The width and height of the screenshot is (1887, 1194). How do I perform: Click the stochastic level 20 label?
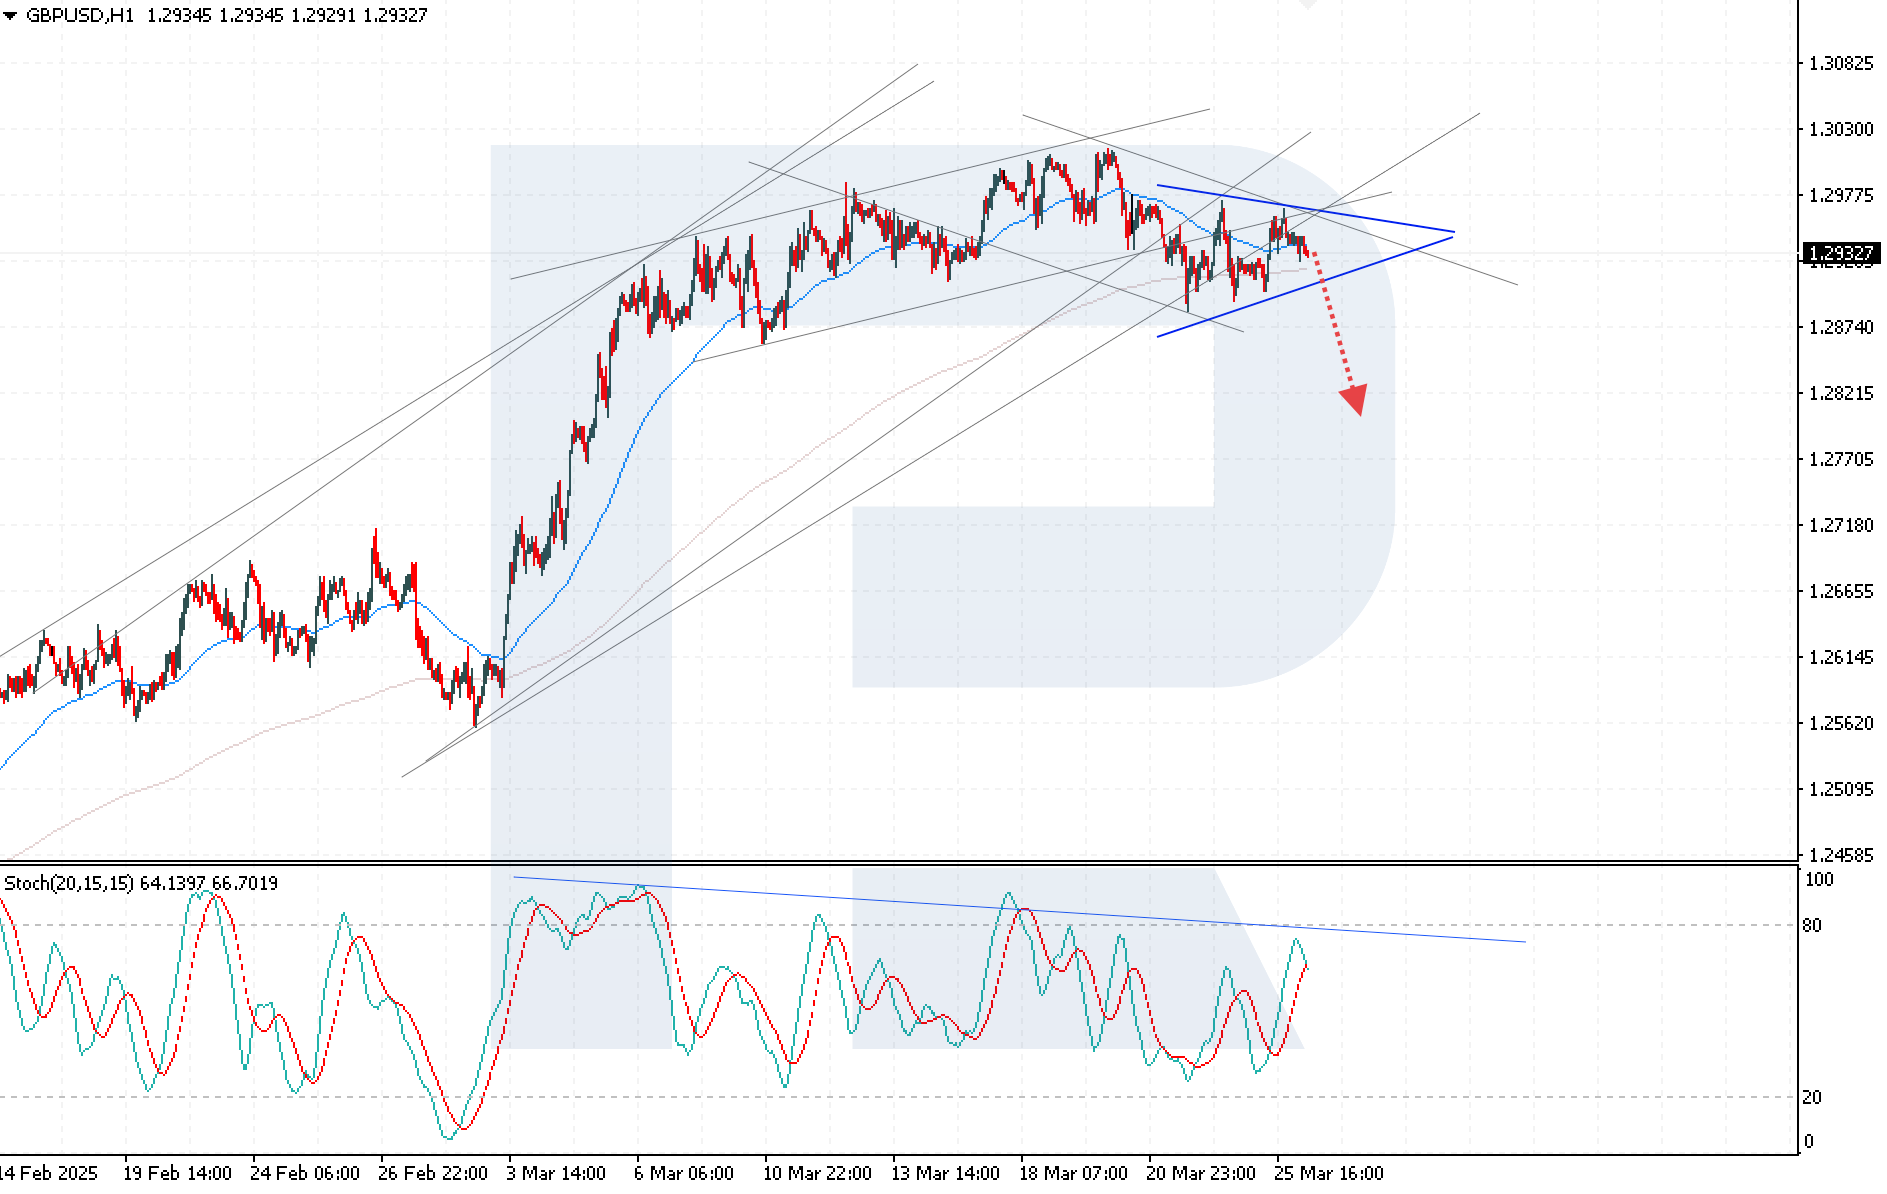pyautogui.click(x=1811, y=1097)
